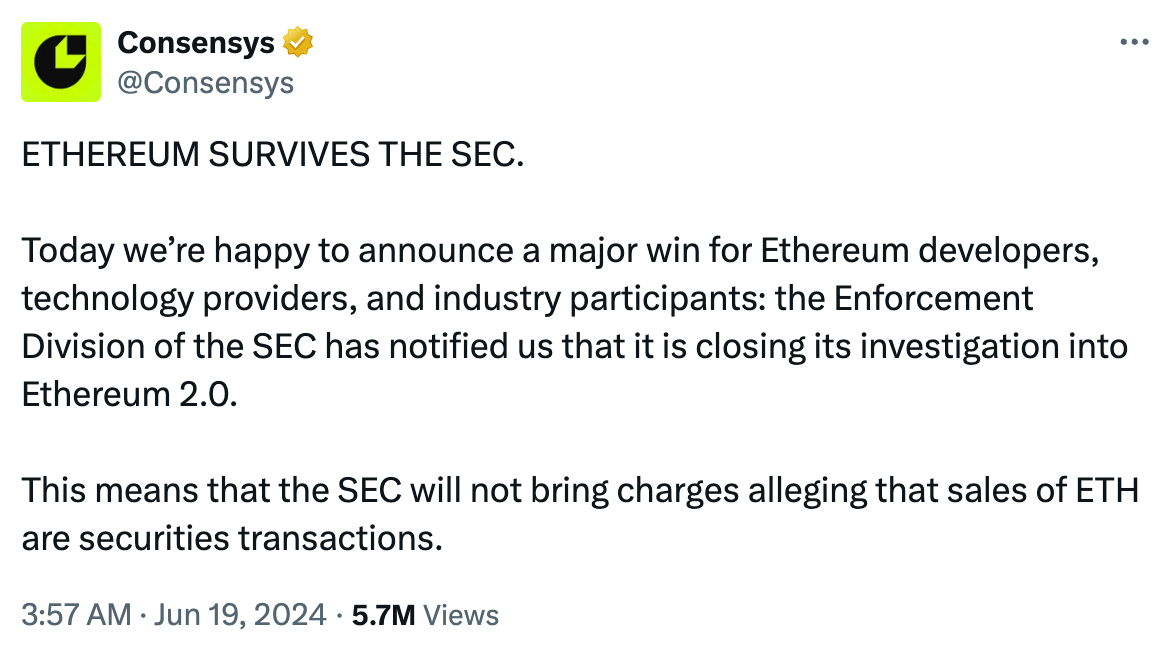The width and height of the screenshot is (1174, 656).
Task: Open the tweet via its timestamp
Action: click(72, 614)
